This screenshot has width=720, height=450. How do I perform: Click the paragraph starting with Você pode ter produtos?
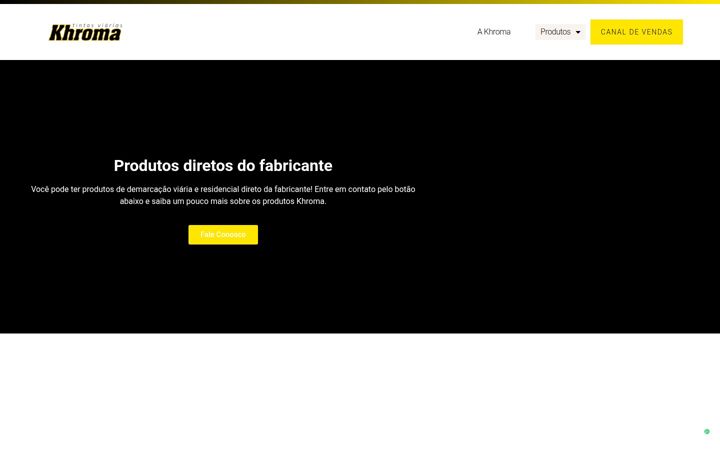coord(223,195)
